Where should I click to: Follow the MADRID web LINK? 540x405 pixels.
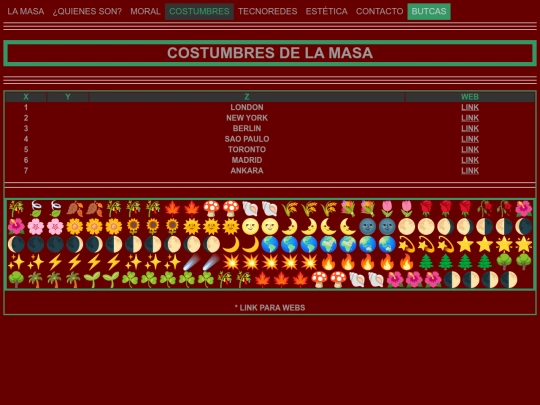click(x=470, y=160)
